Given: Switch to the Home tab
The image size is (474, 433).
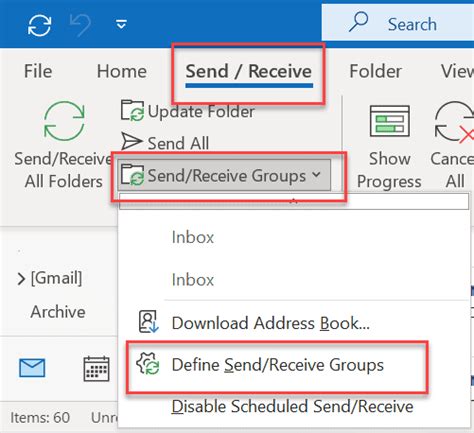Looking at the screenshot, I should pos(122,71).
